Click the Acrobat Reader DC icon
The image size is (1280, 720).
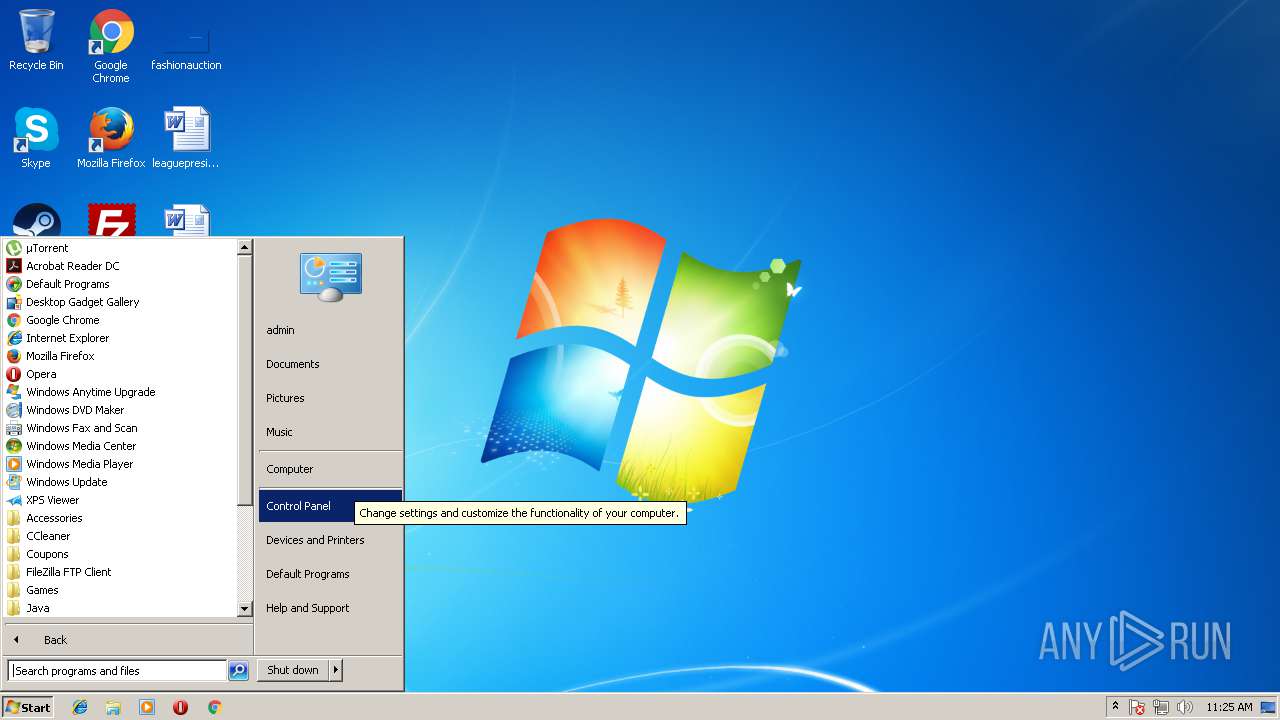pos(14,266)
